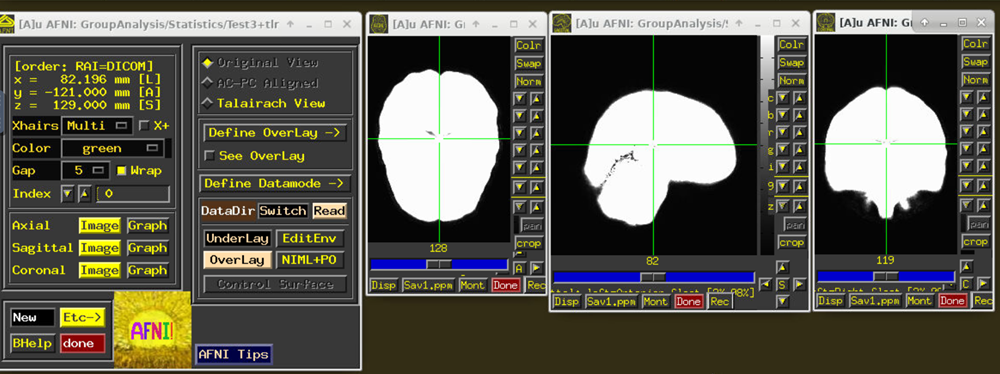Click the Rec button in sagittal viewer
The image size is (1000, 374).
pos(719,301)
